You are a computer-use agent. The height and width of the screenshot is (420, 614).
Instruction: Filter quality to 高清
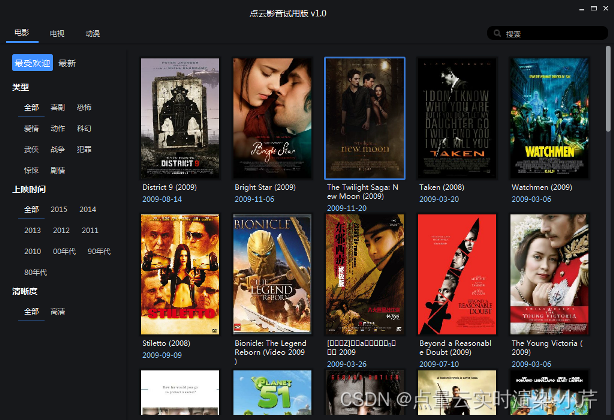coord(58,312)
